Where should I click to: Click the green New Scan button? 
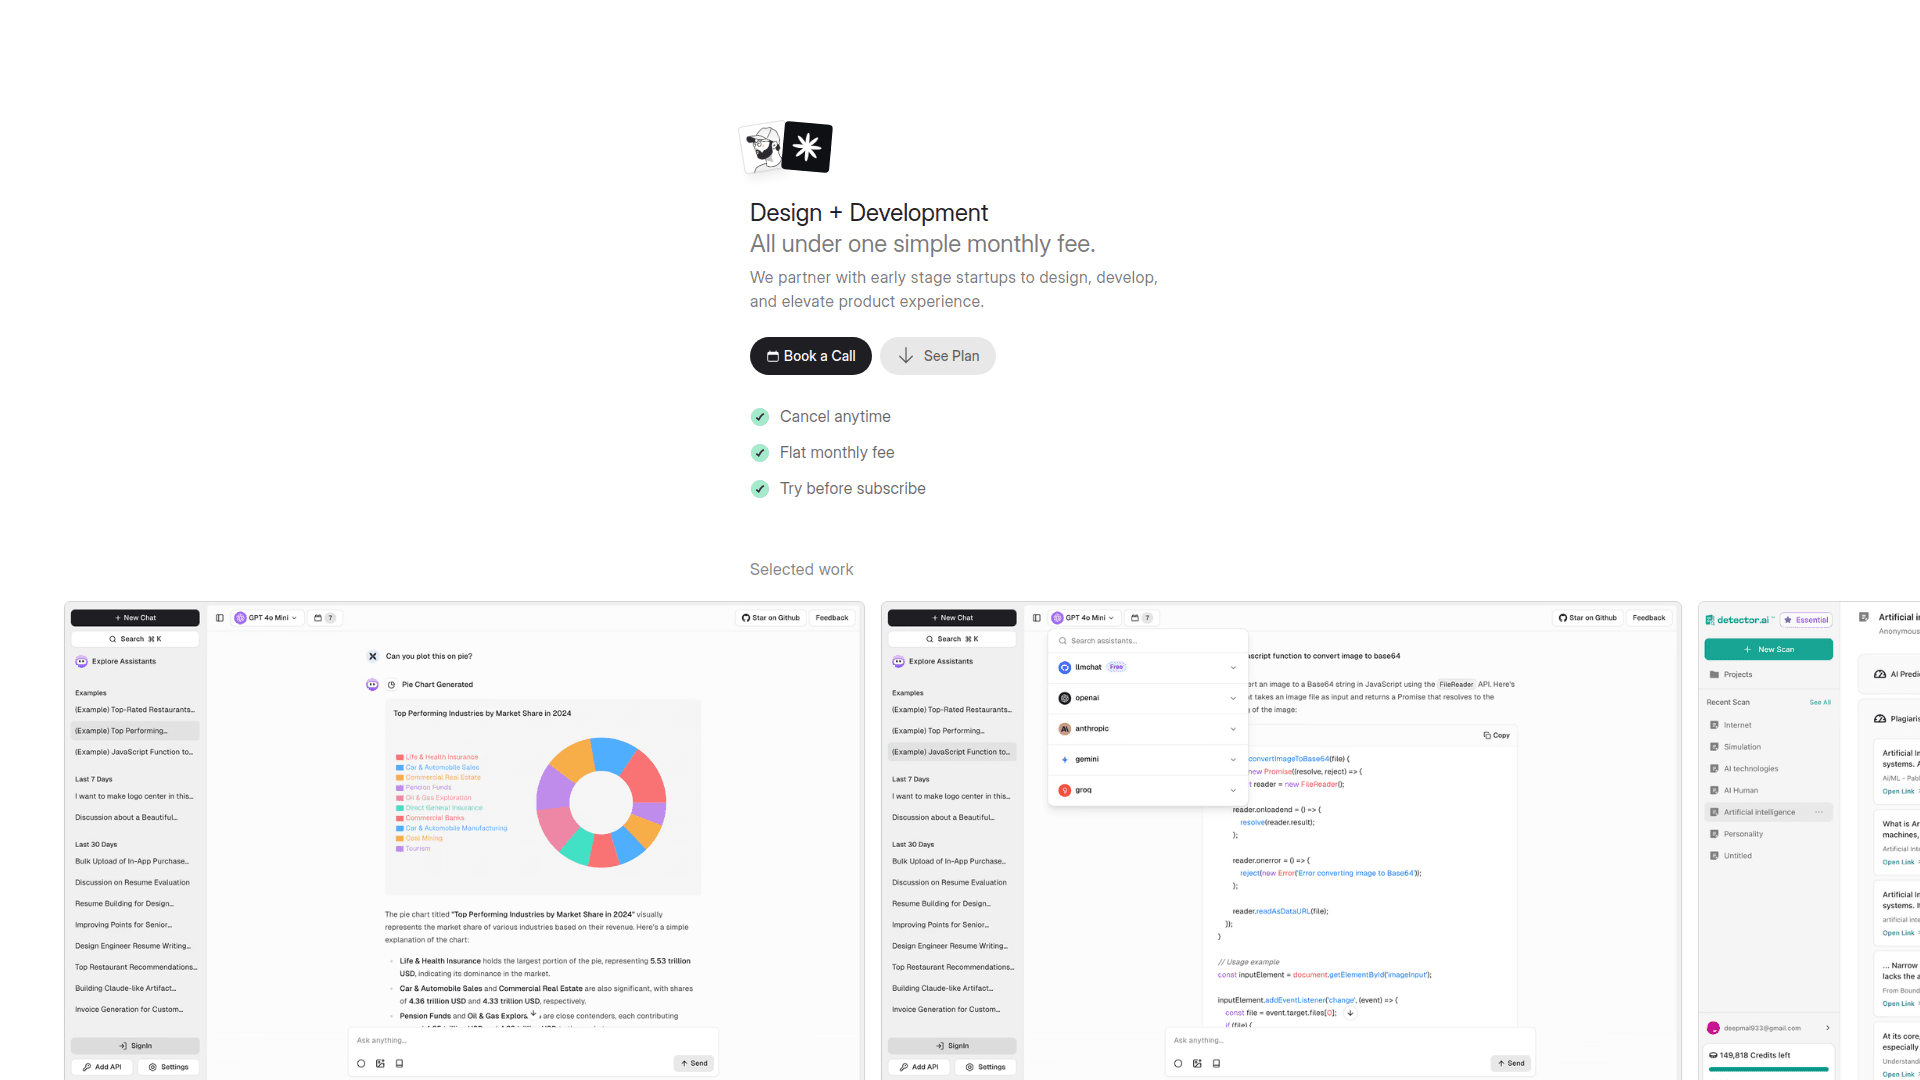pyautogui.click(x=1768, y=650)
